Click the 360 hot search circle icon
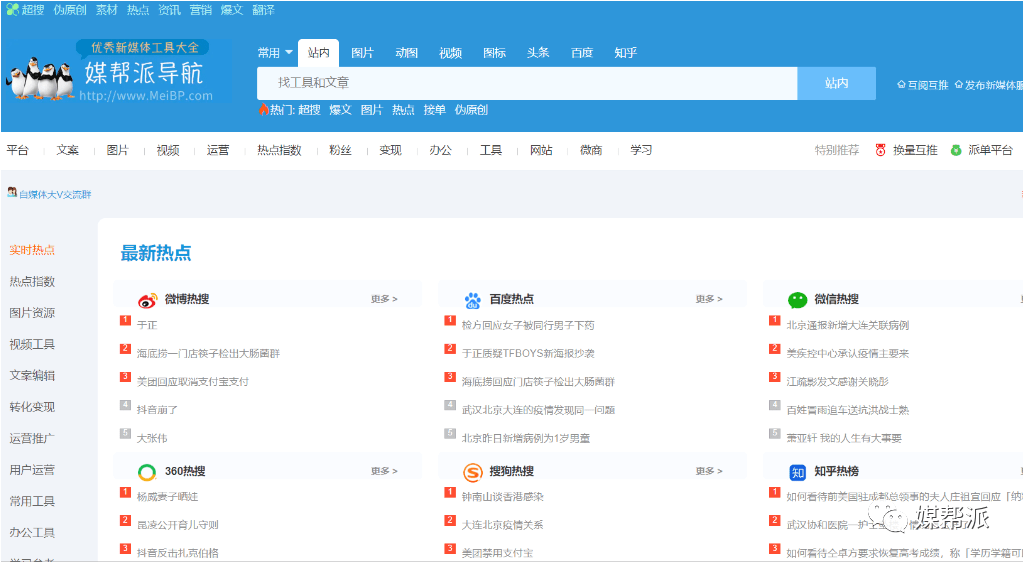This screenshot has height=563, width=1023. [148, 472]
